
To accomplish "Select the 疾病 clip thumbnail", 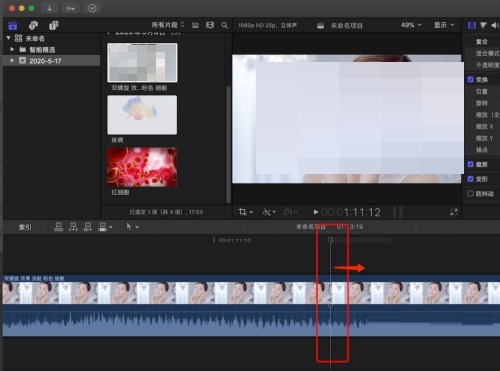I will pyautogui.click(x=142, y=115).
